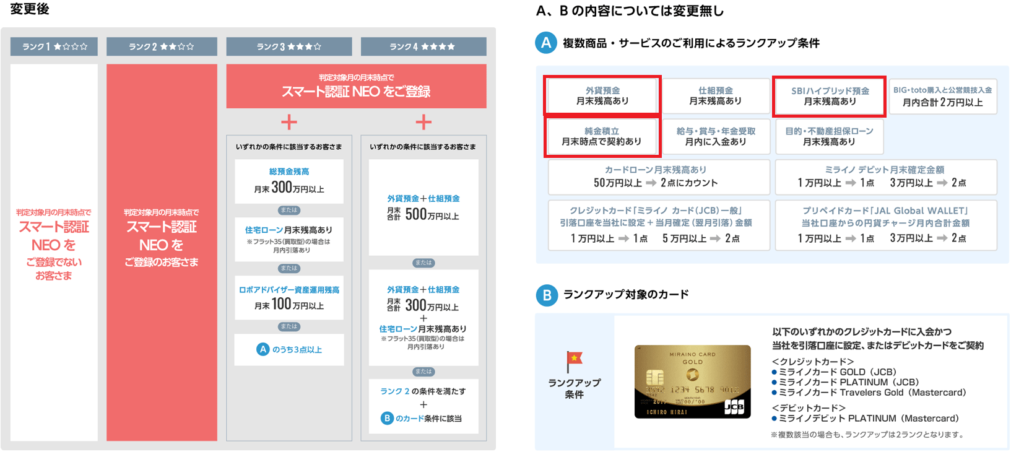Click the red ランク2 ご登録のお客さま panel

pyautogui.click(x=161, y=252)
